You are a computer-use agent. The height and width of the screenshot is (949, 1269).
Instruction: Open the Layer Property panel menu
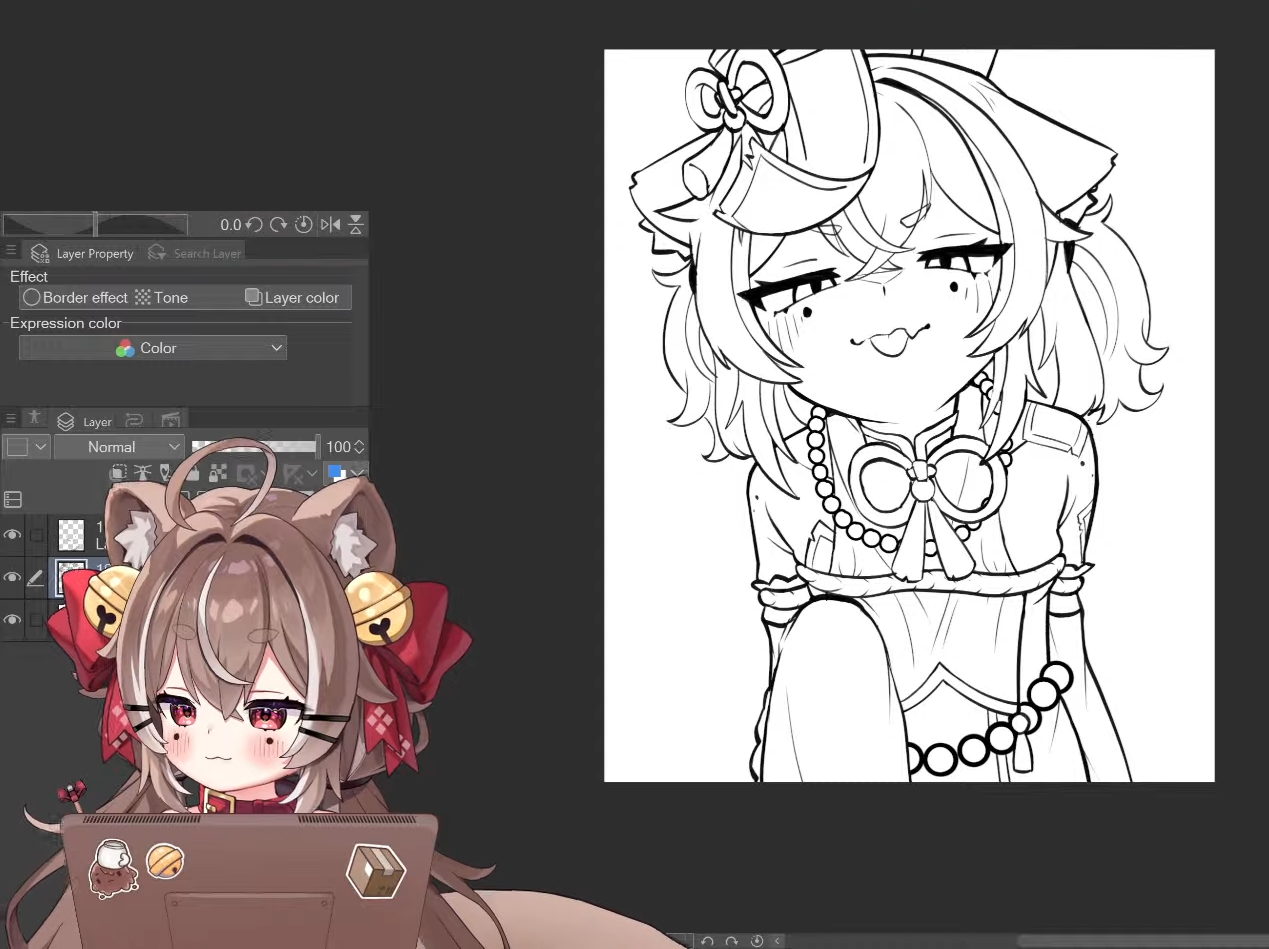coord(11,252)
